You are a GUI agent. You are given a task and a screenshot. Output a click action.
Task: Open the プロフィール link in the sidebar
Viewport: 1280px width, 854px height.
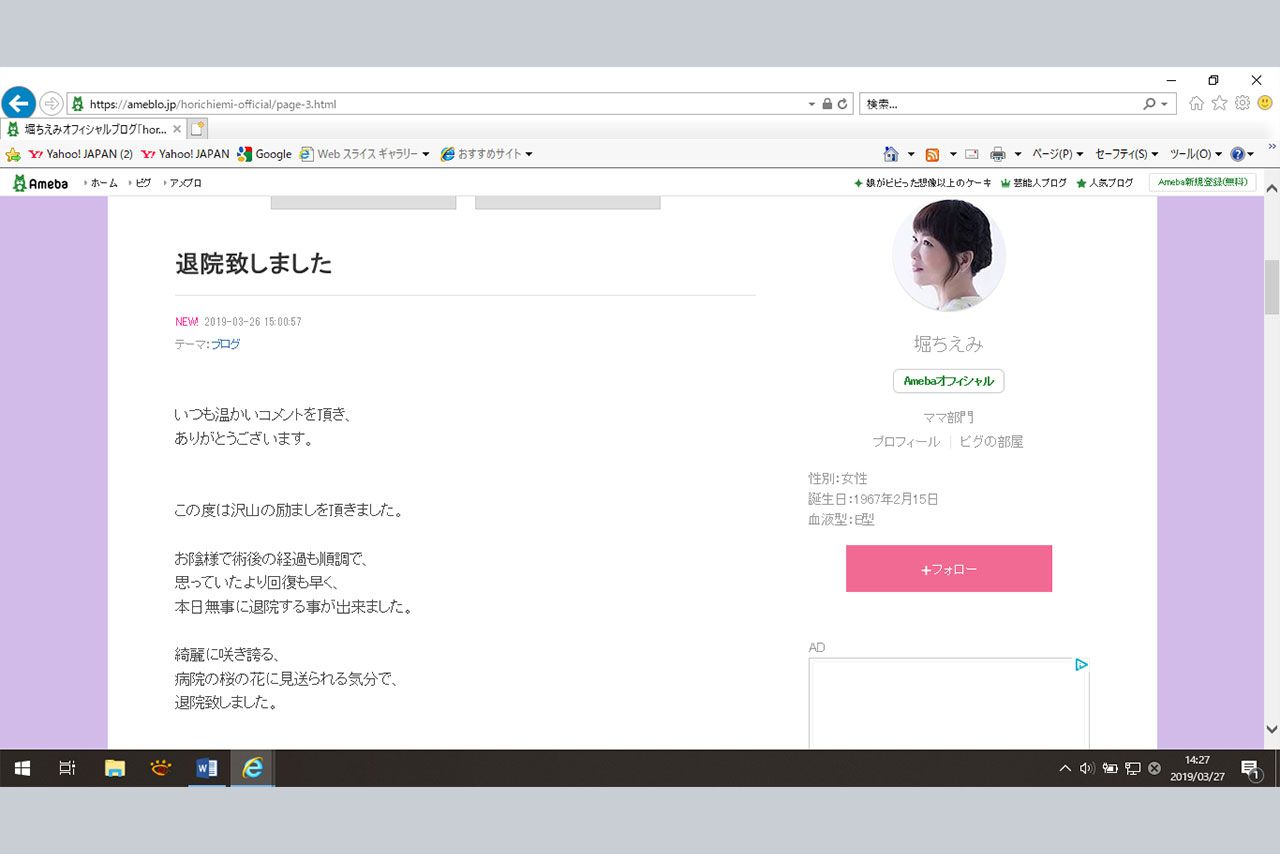[904, 441]
